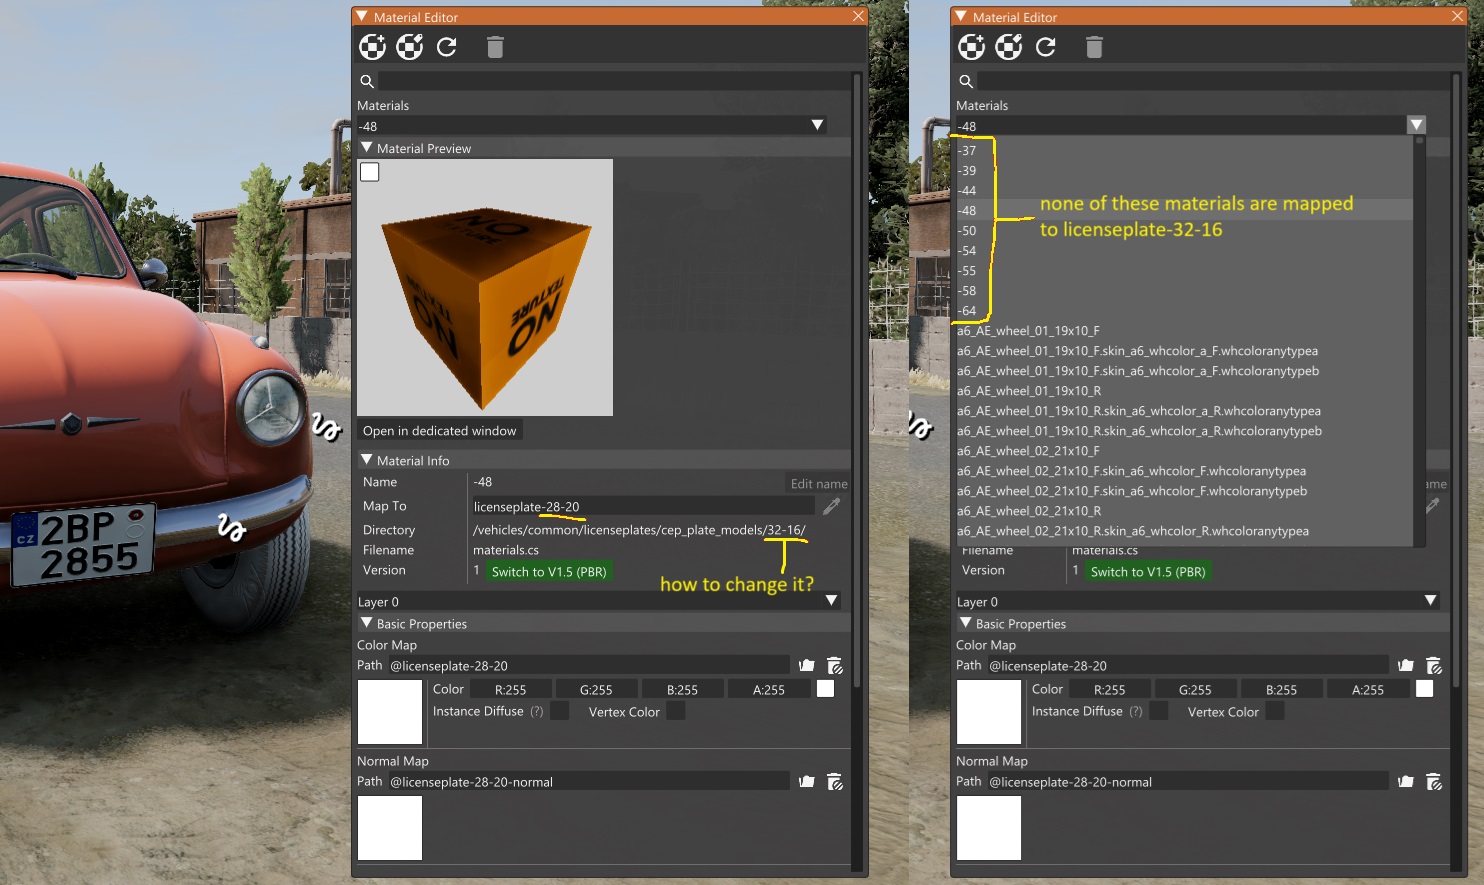Click search magnifier icon in left Material Editor
This screenshot has width=1484, height=885.
click(x=367, y=82)
